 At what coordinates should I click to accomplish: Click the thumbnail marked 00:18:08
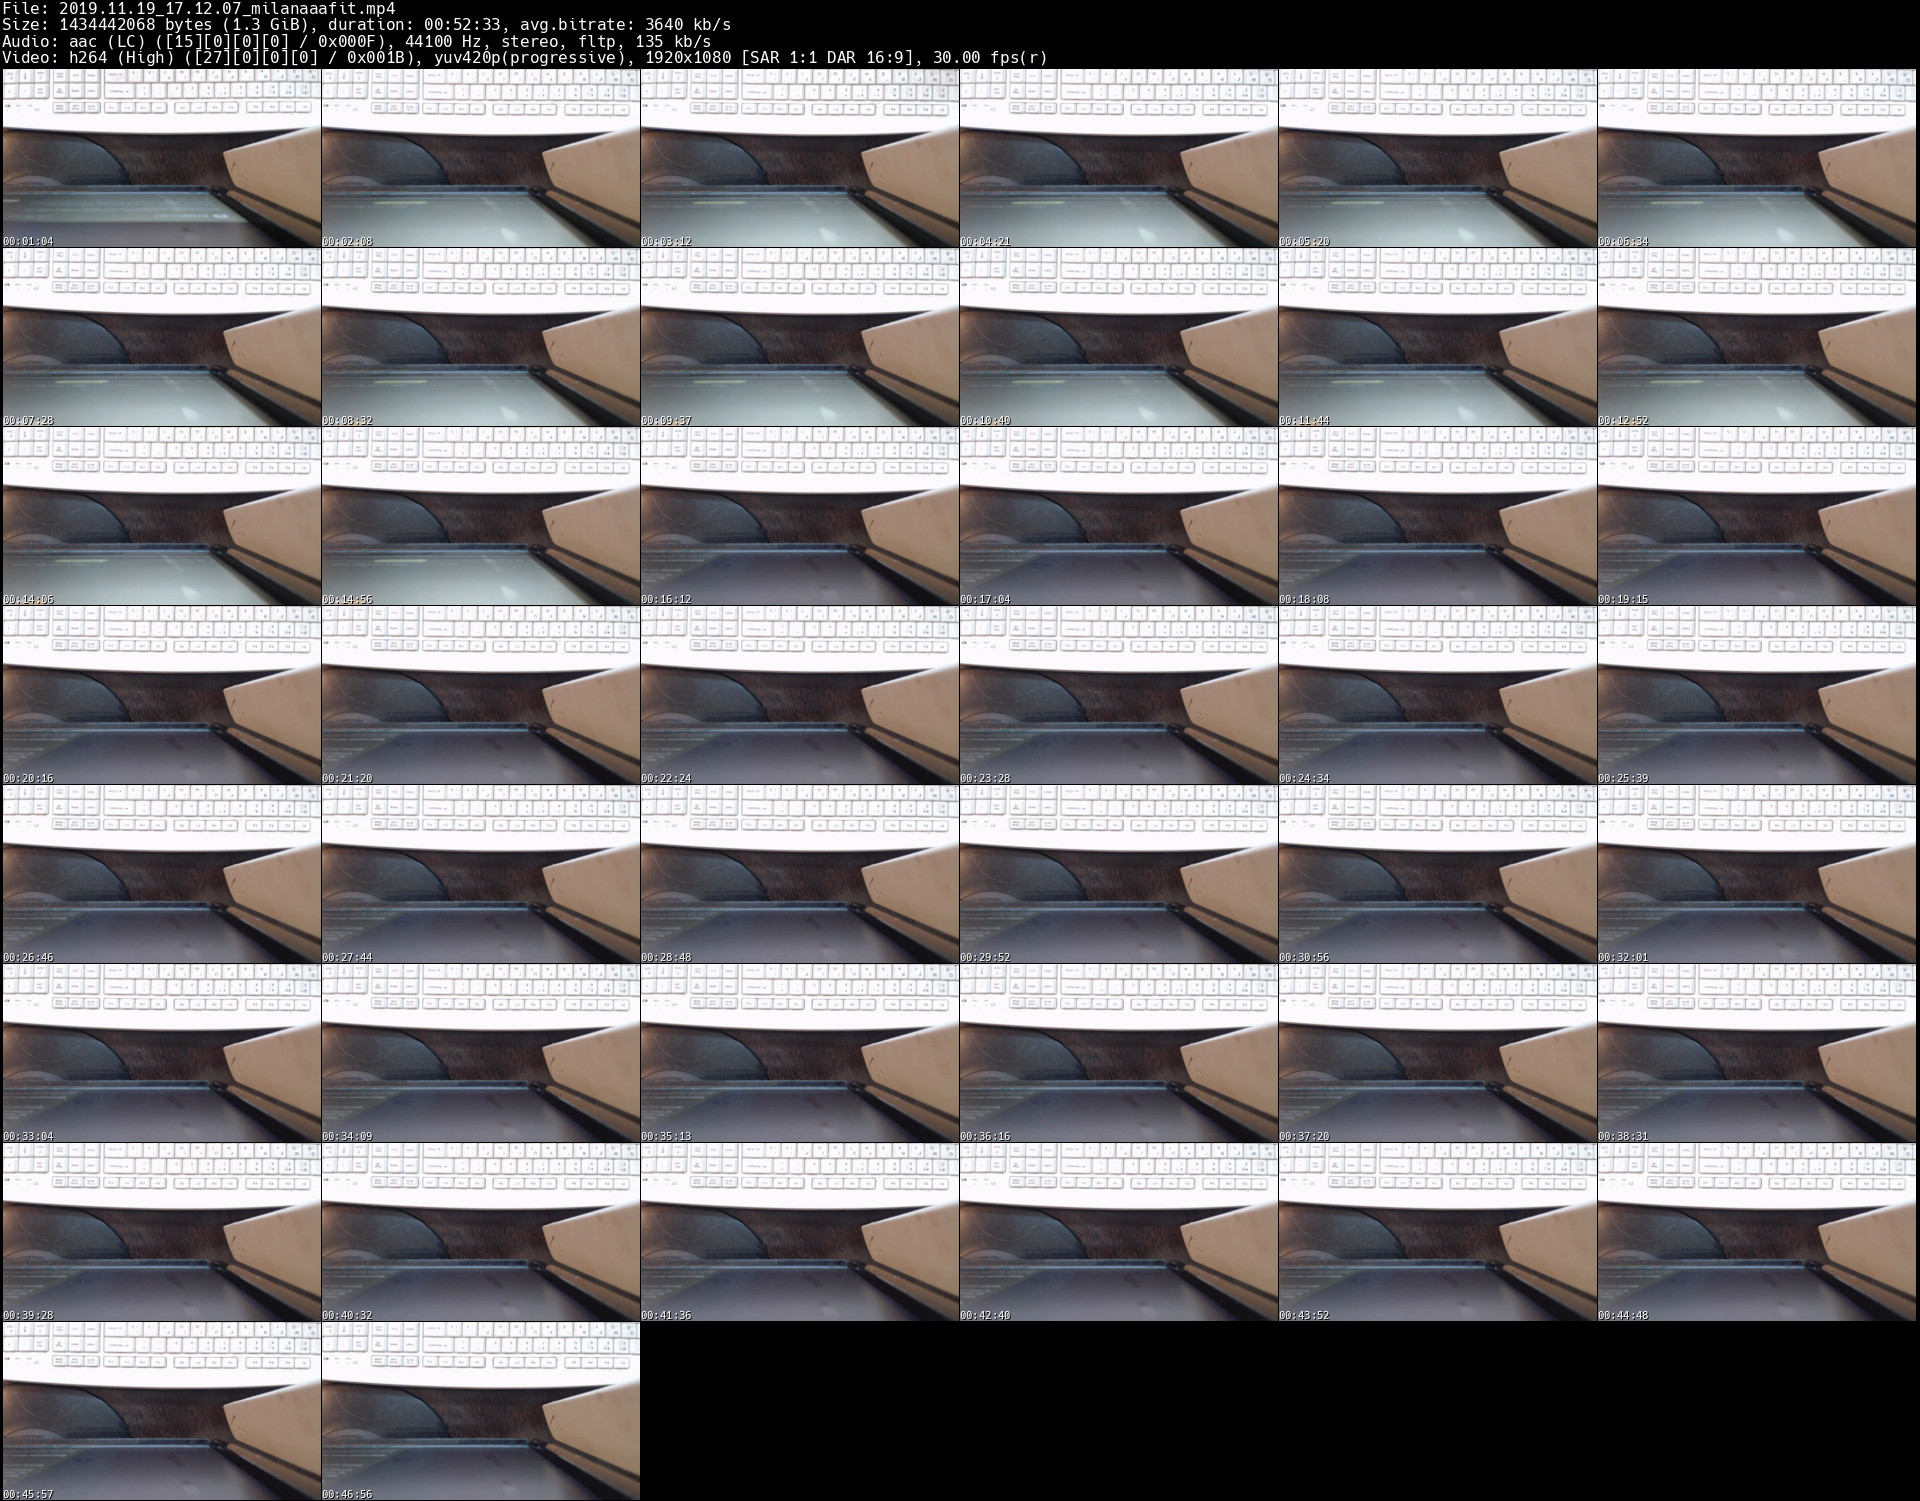pos(1437,516)
